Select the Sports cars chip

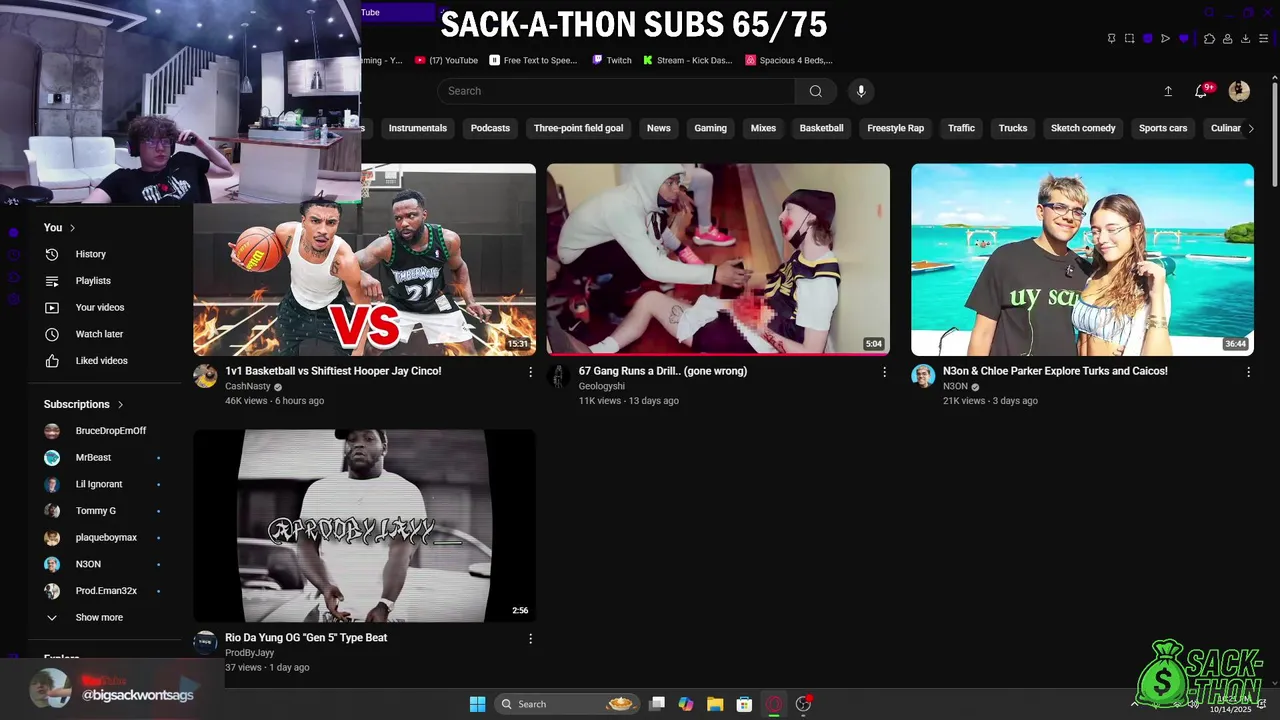pos(1163,128)
